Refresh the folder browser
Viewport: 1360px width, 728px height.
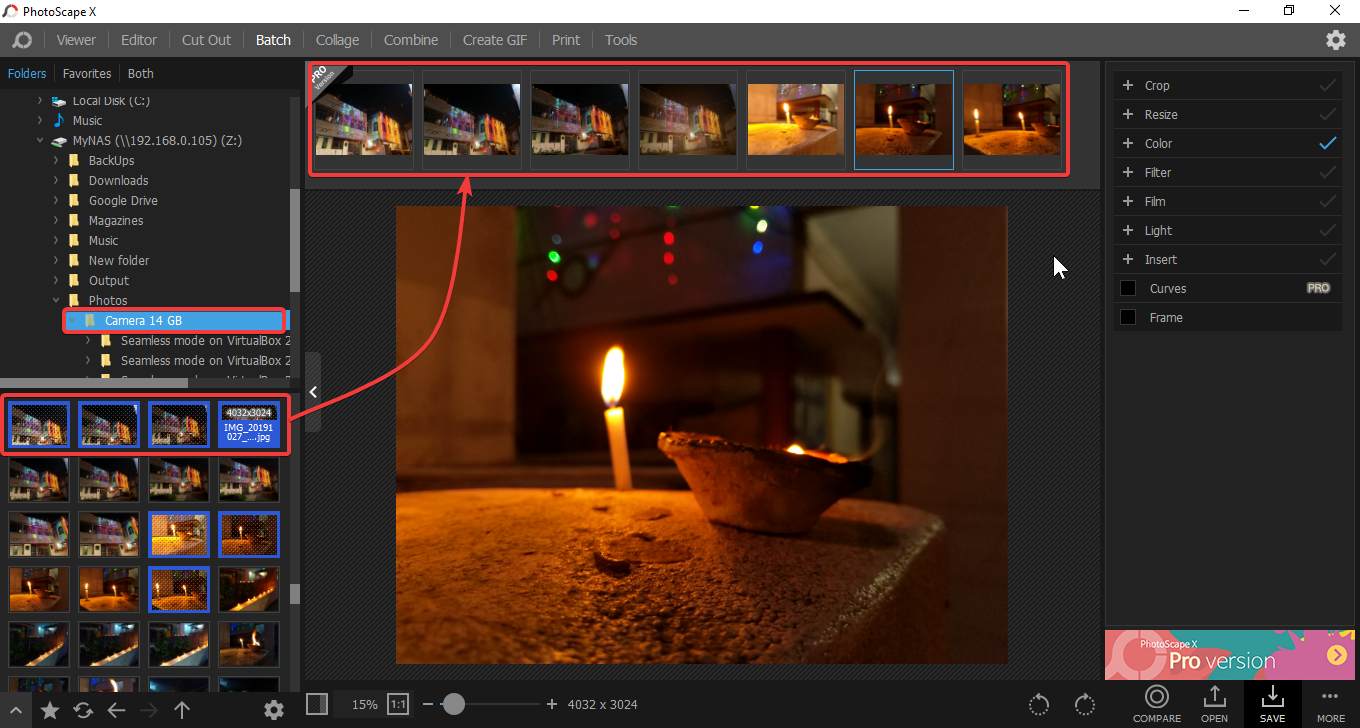(x=83, y=710)
